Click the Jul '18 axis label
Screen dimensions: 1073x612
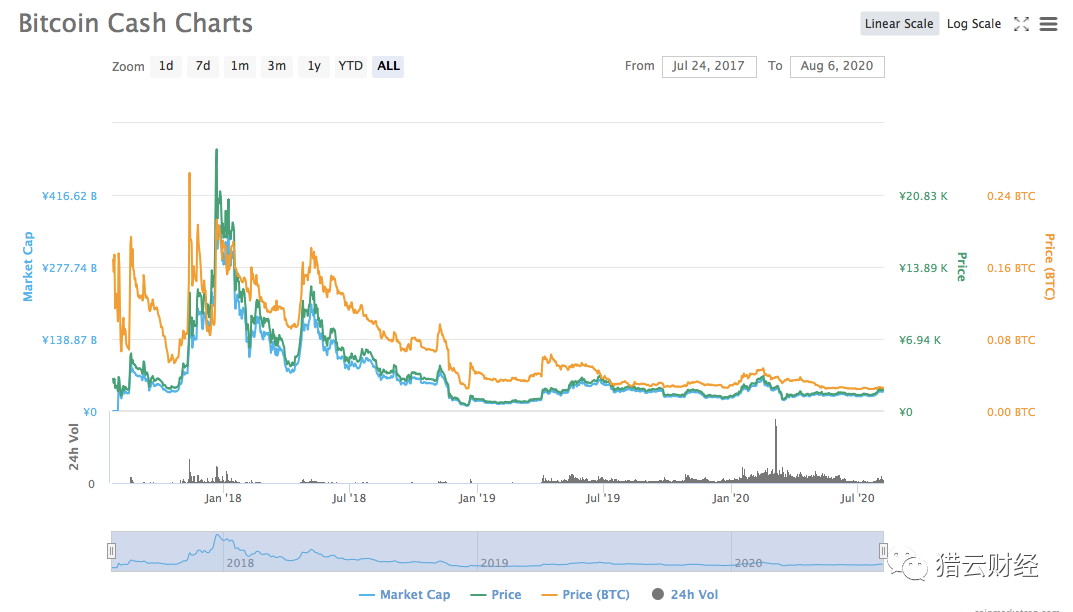click(x=349, y=498)
